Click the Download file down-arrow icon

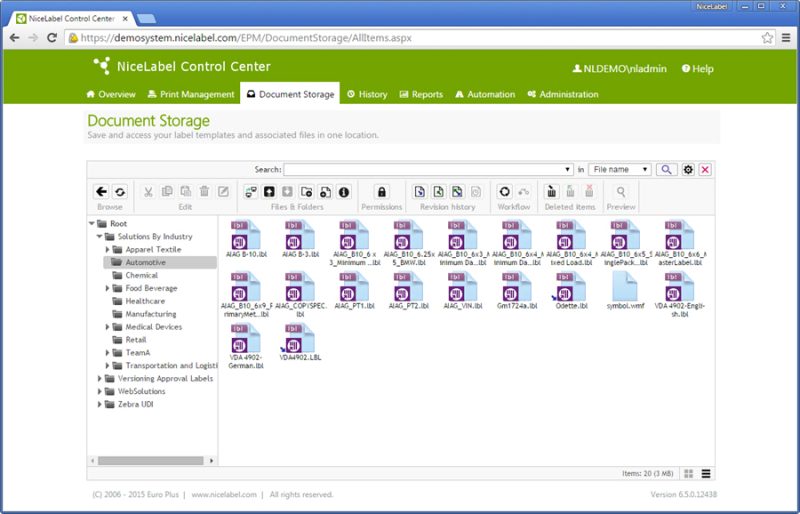288,192
